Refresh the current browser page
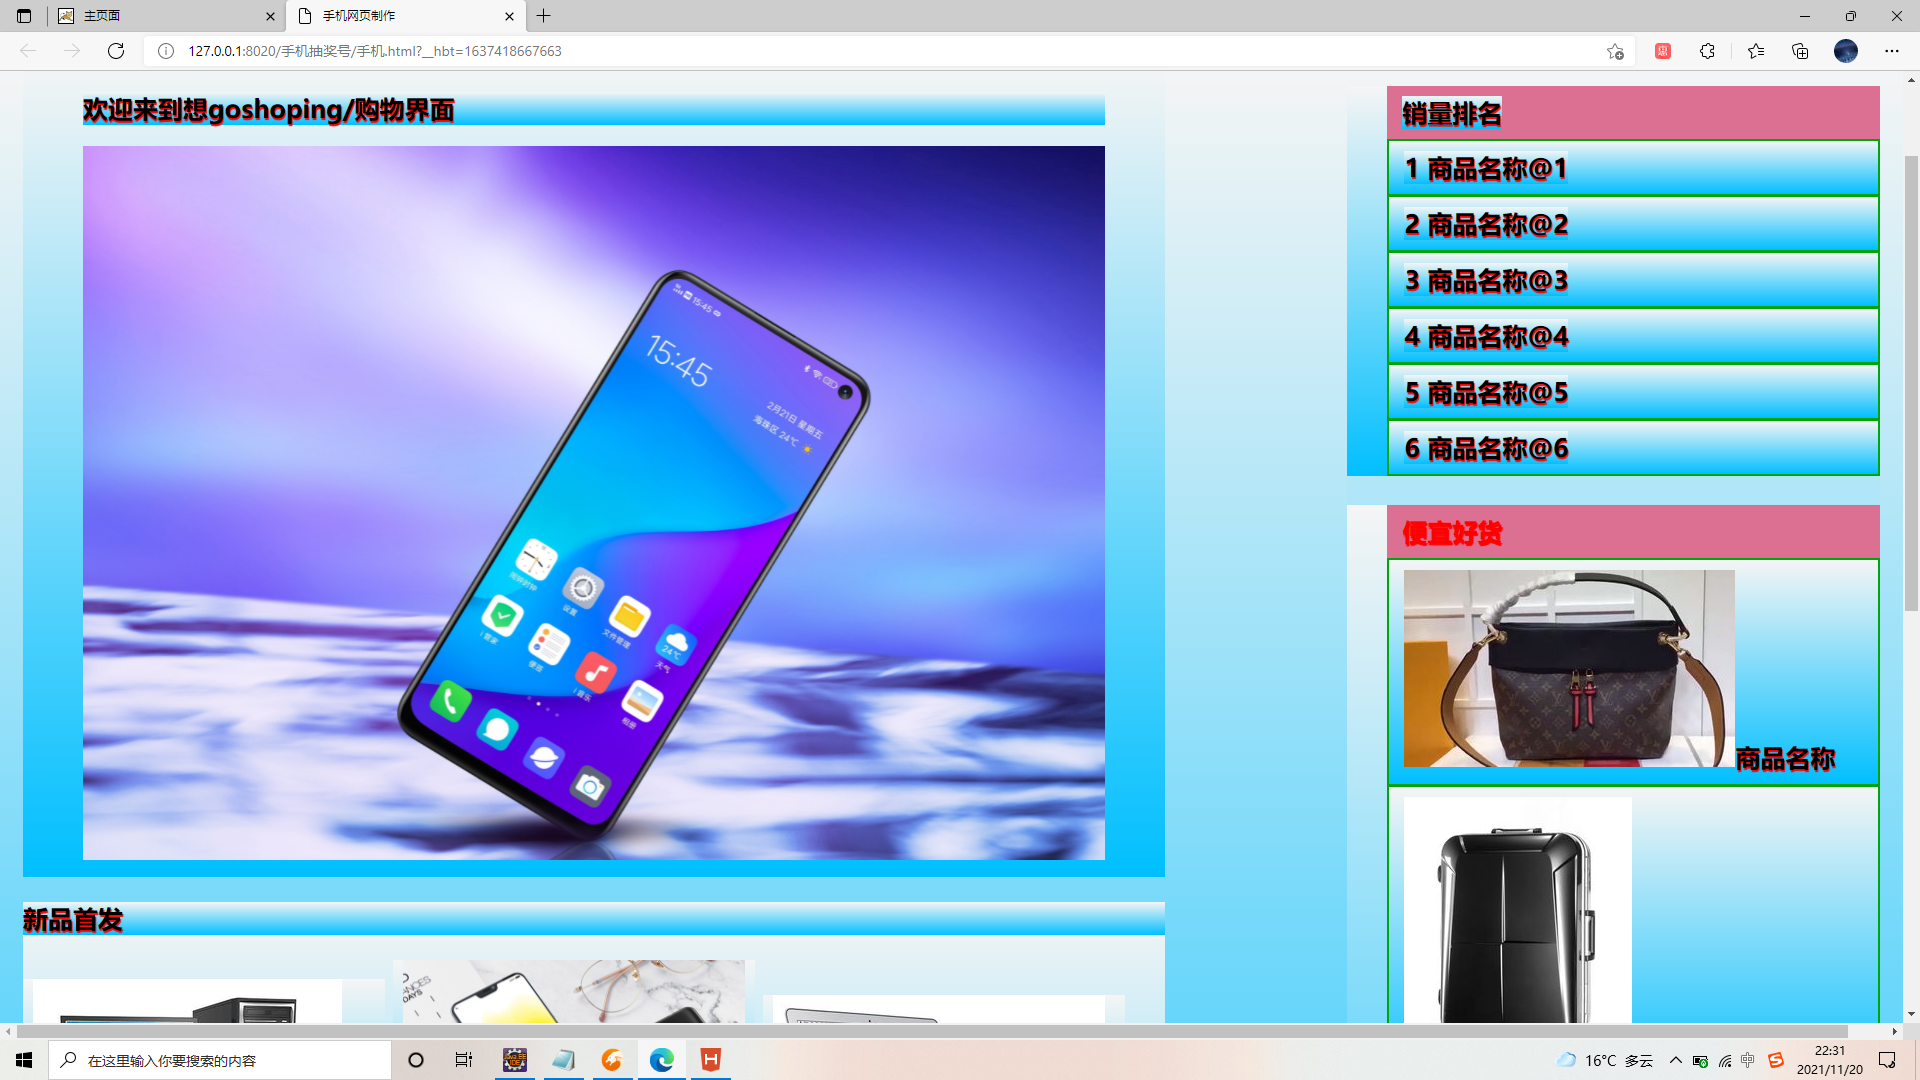Viewport: 1920px width, 1080px height. pyautogui.click(x=116, y=51)
